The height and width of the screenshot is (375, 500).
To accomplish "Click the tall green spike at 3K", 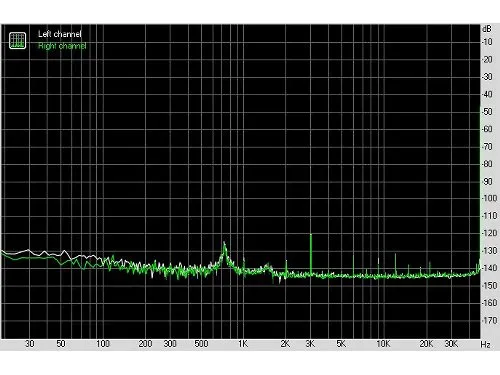I will coord(311,254).
